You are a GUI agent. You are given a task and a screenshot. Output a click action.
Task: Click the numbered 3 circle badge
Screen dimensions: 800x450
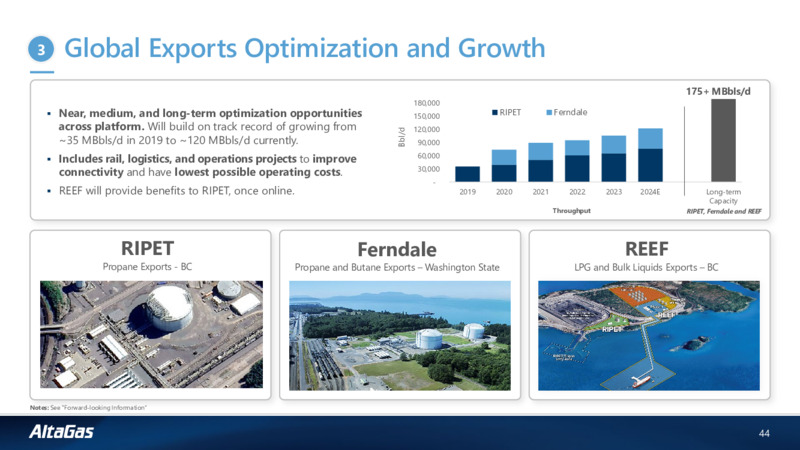(41, 49)
